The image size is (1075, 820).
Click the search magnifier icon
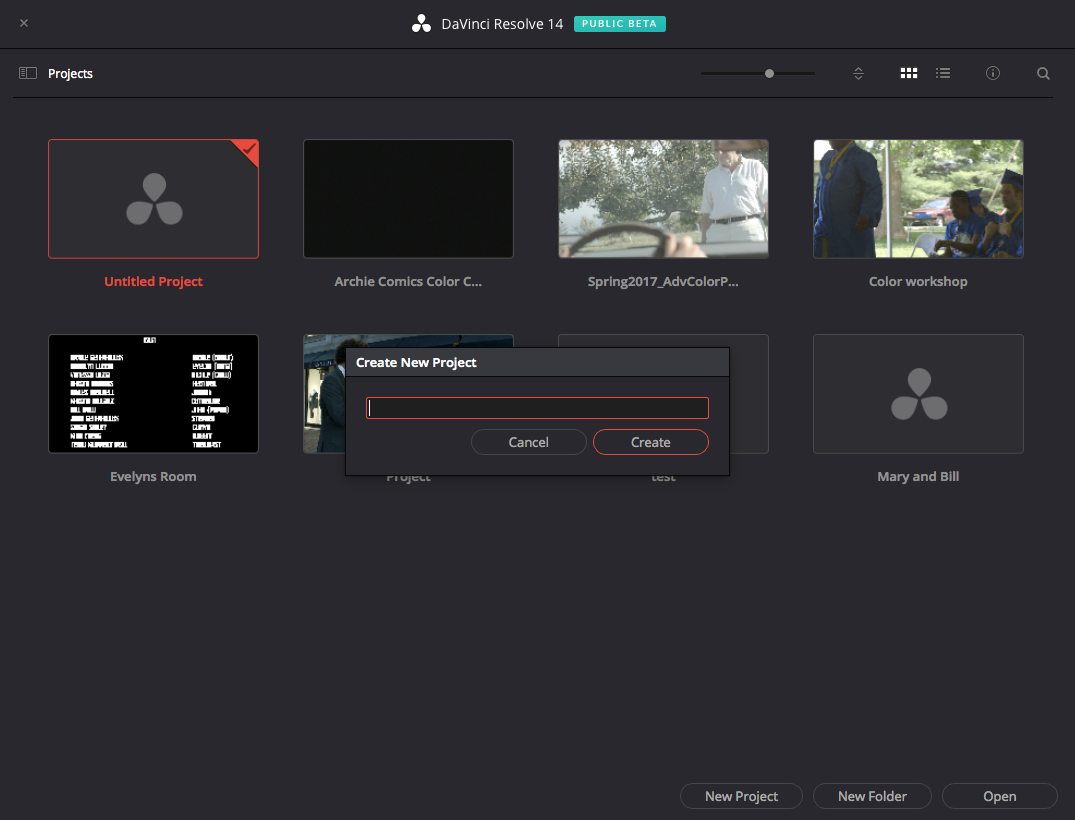[1043, 73]
